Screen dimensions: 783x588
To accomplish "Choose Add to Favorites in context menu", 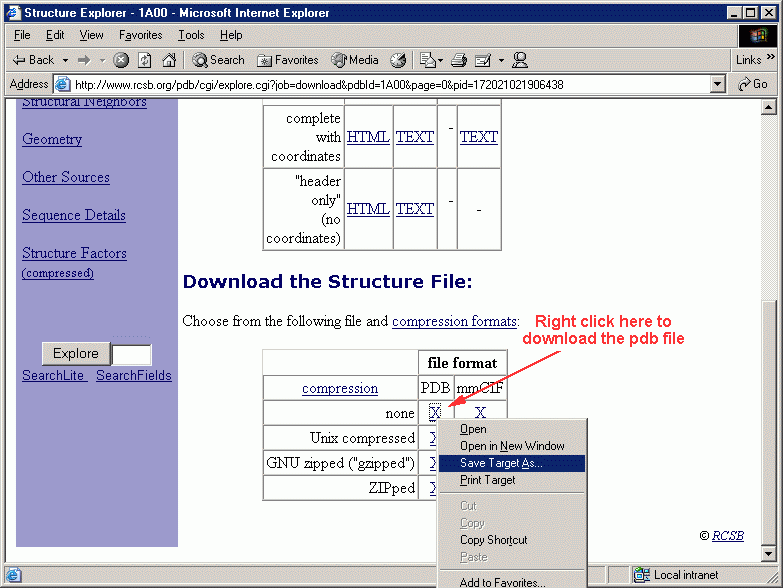I will tap(511, 582).
